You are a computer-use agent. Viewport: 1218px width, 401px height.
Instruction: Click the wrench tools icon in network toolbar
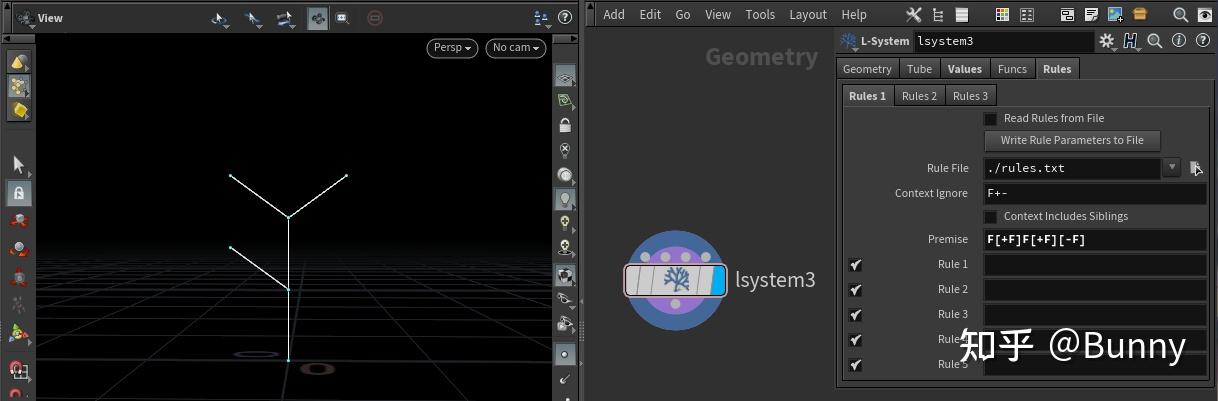(x=913, y=14)
